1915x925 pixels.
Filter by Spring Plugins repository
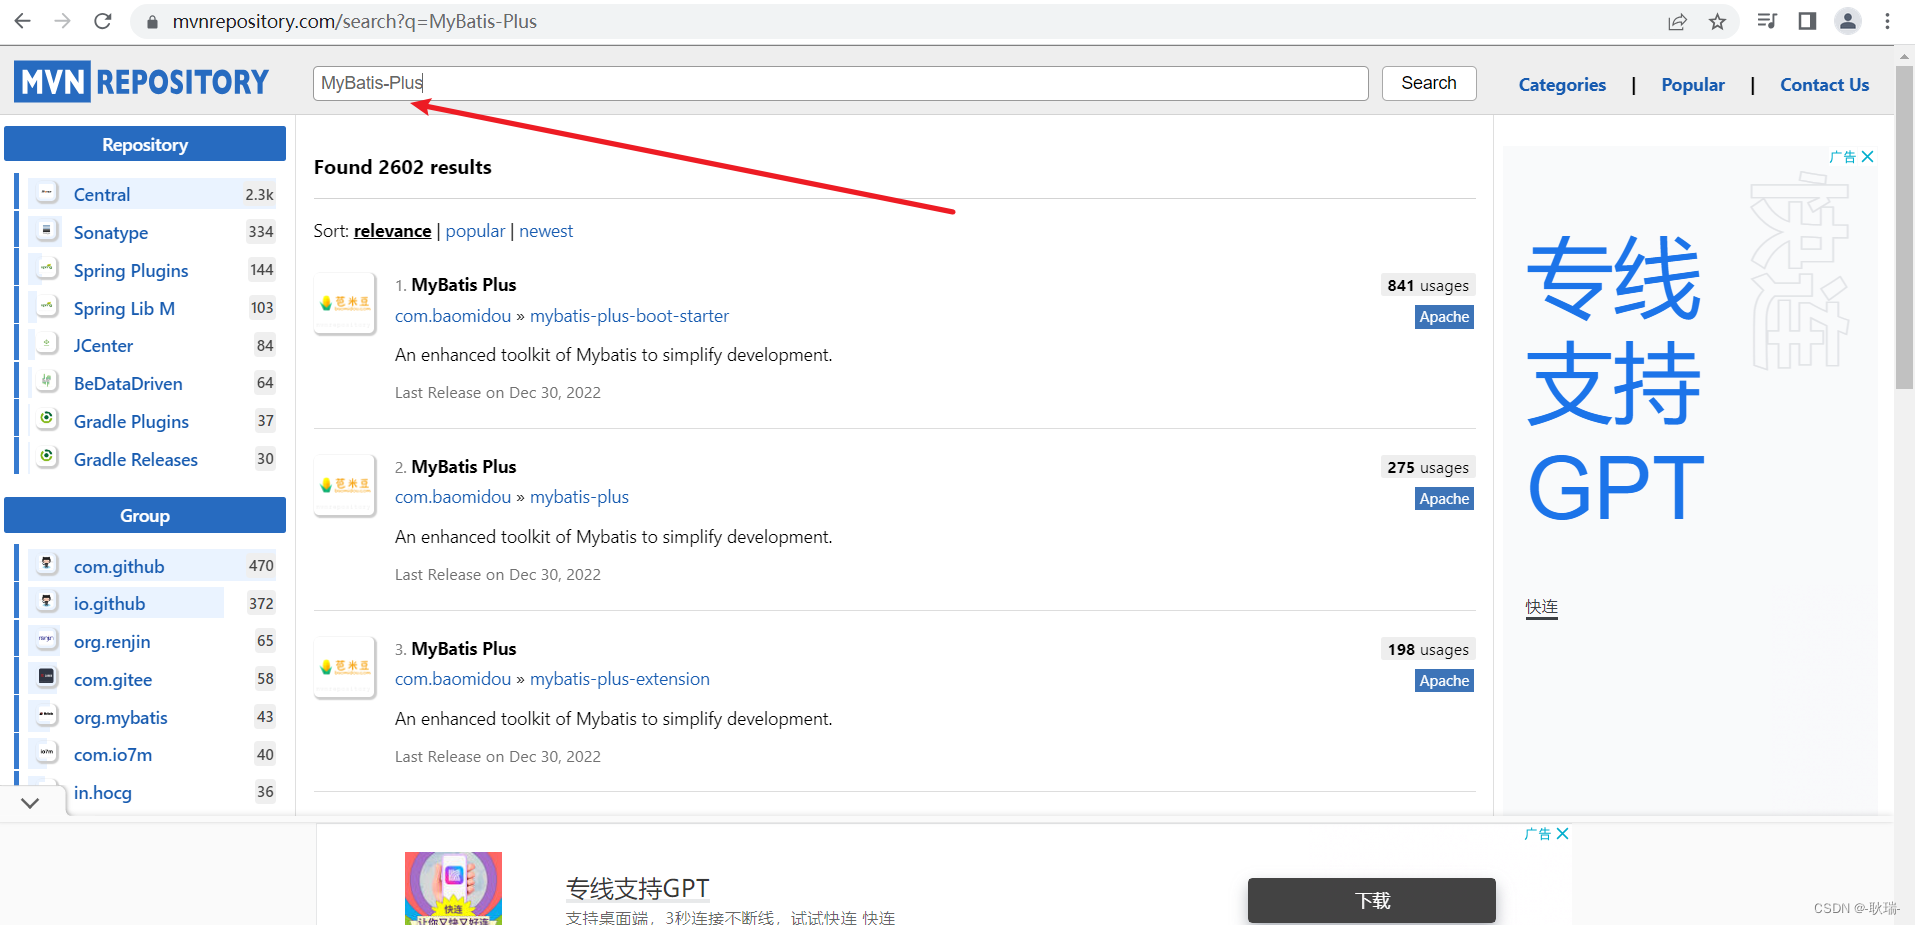click(131, 271)
